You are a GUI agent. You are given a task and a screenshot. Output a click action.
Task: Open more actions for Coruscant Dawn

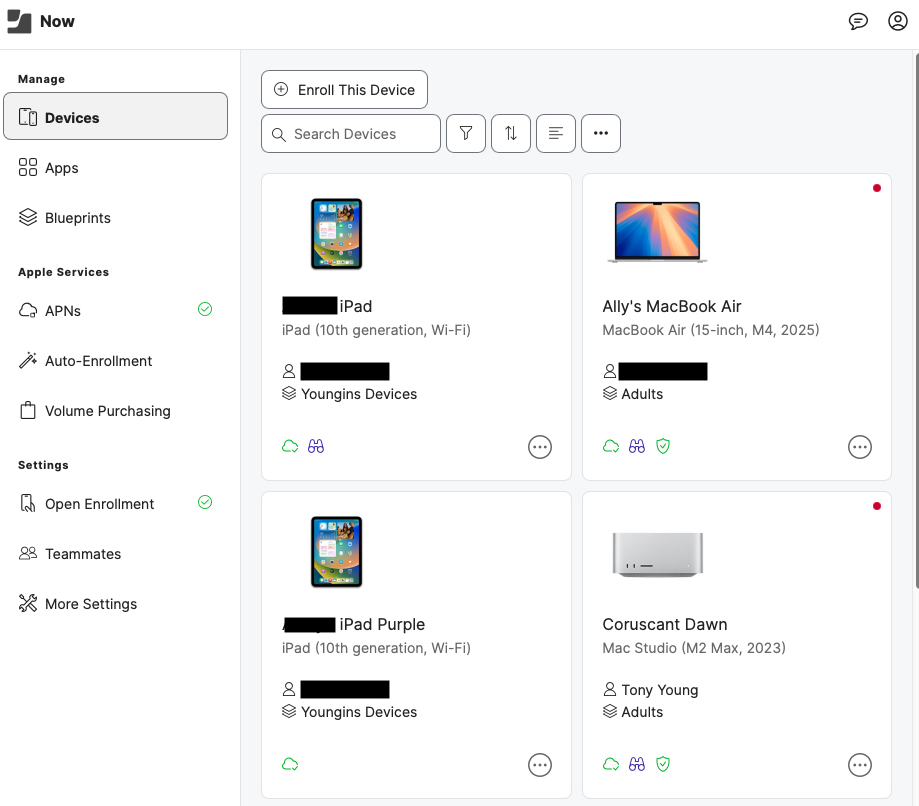tap(860, 765)
